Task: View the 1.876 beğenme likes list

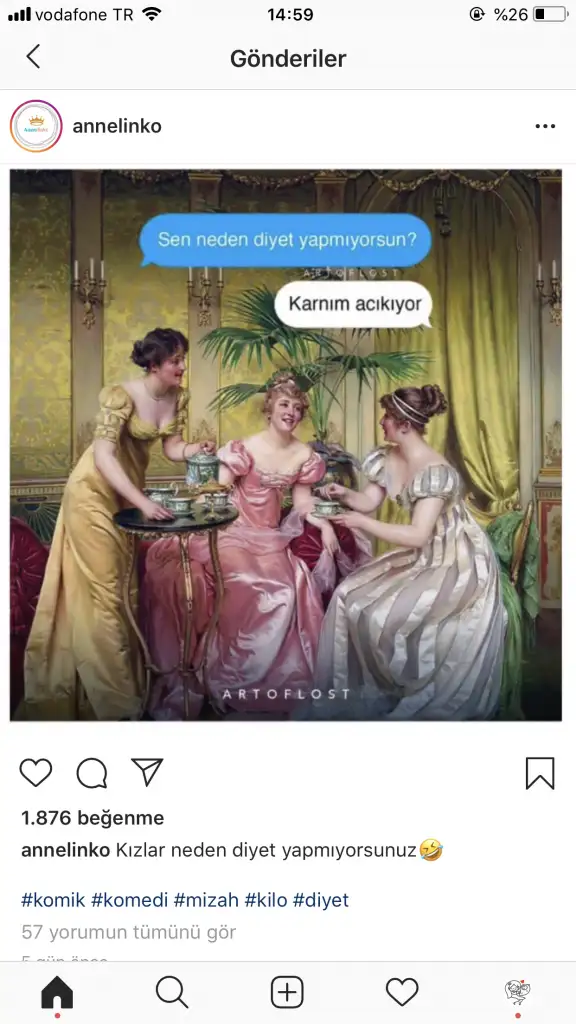Action: click(x=93, y=818)
